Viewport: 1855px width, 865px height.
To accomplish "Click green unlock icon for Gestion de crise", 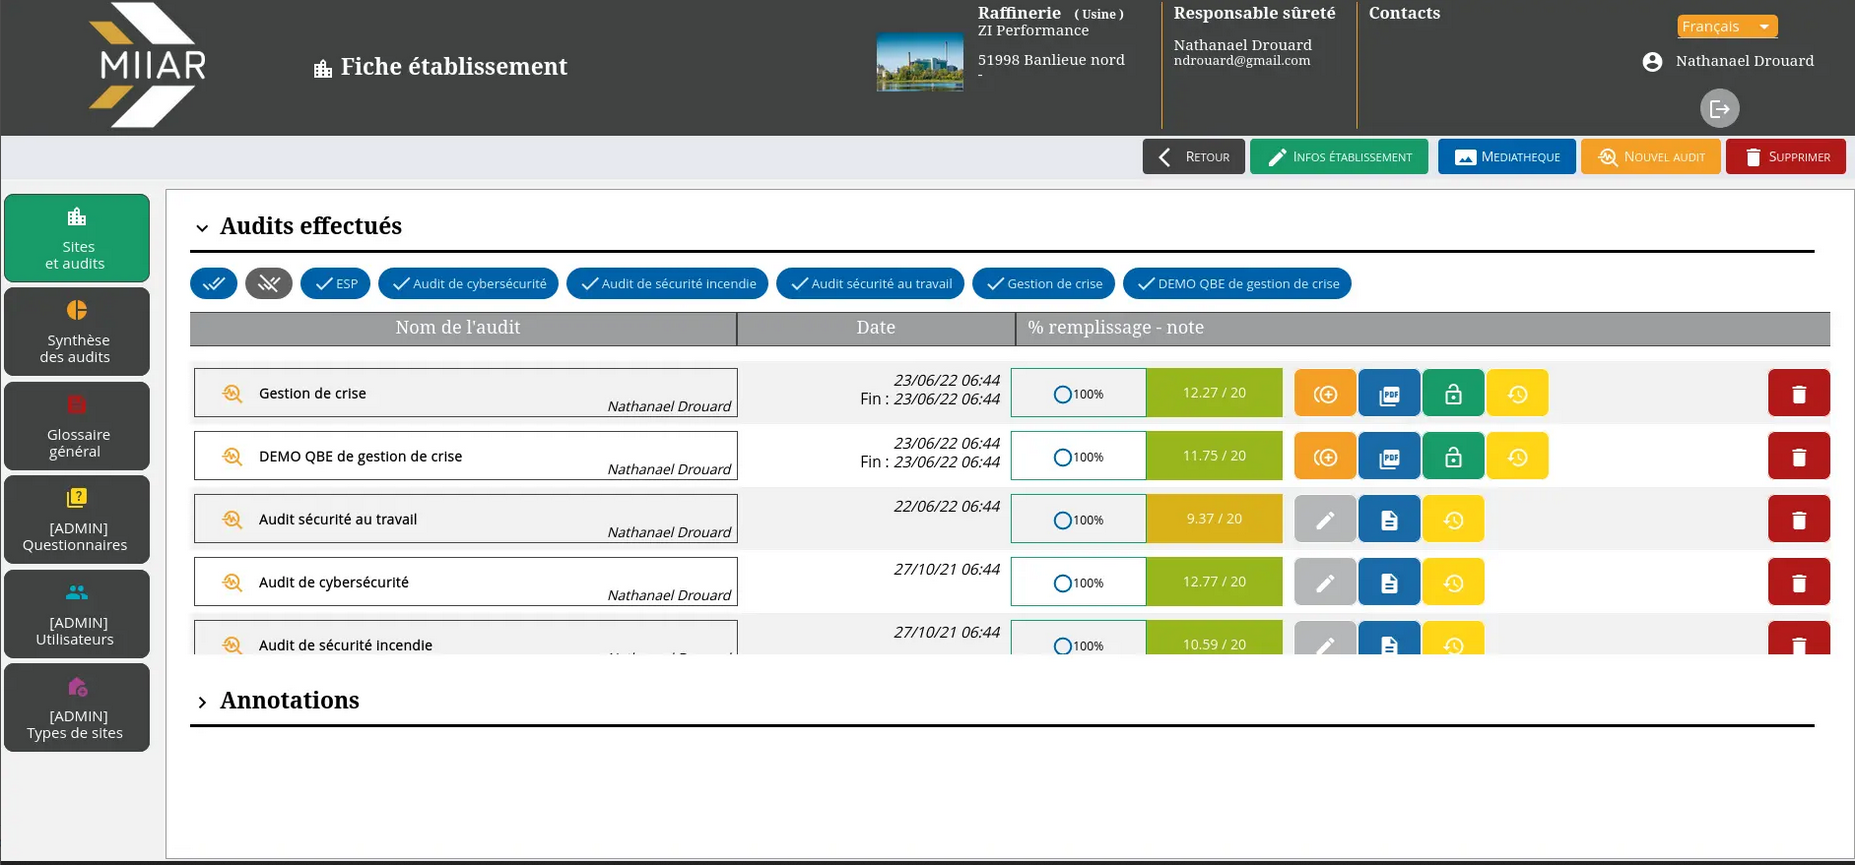I will click(1453, 393).
